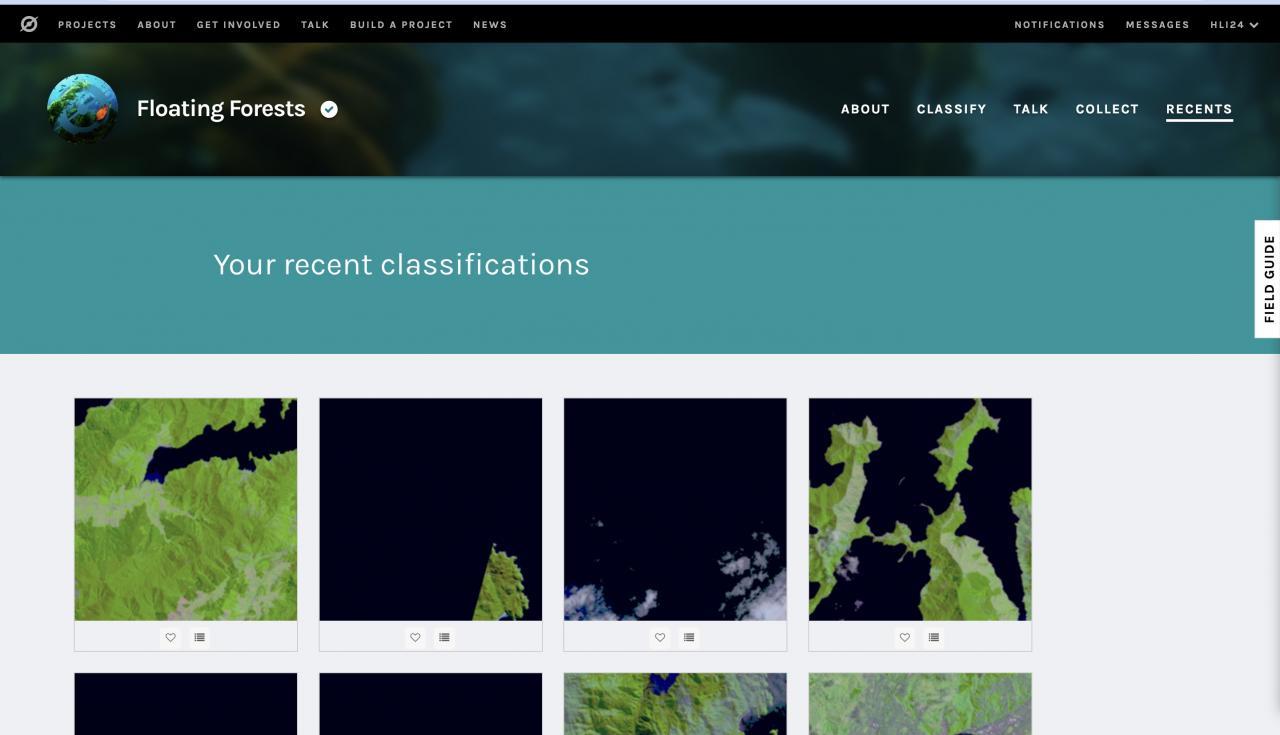Go to the top navigation About page

point(157,24)
